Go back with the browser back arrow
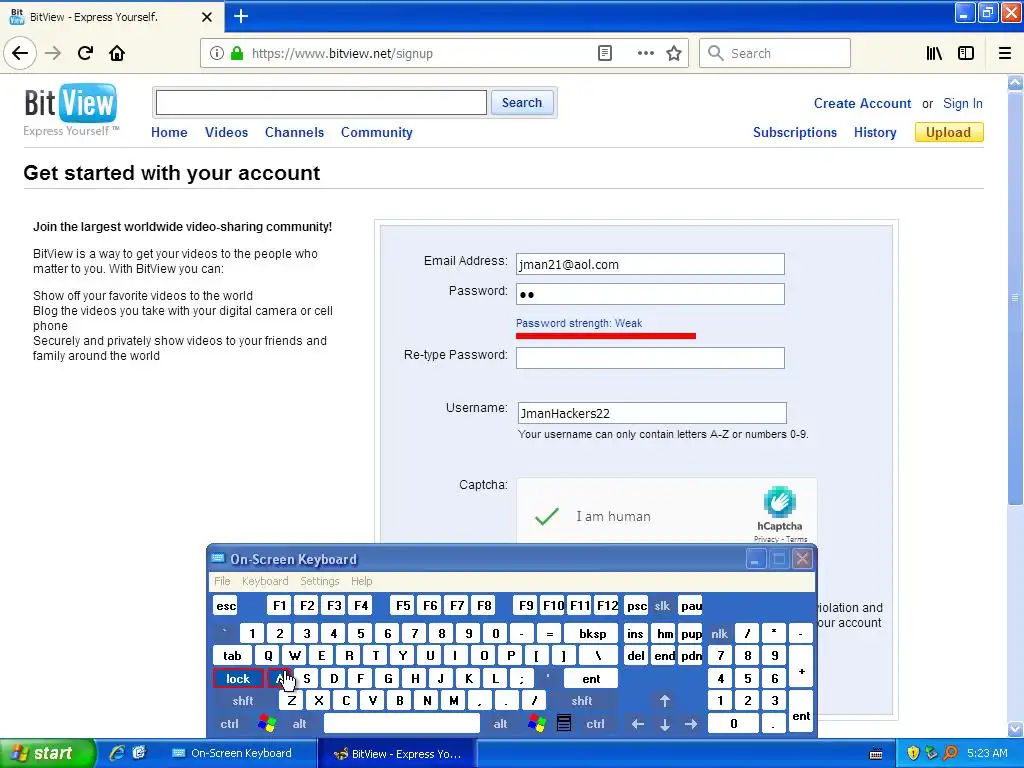Viewport: 1024px width, 768px height. click(x=20, y=54)
